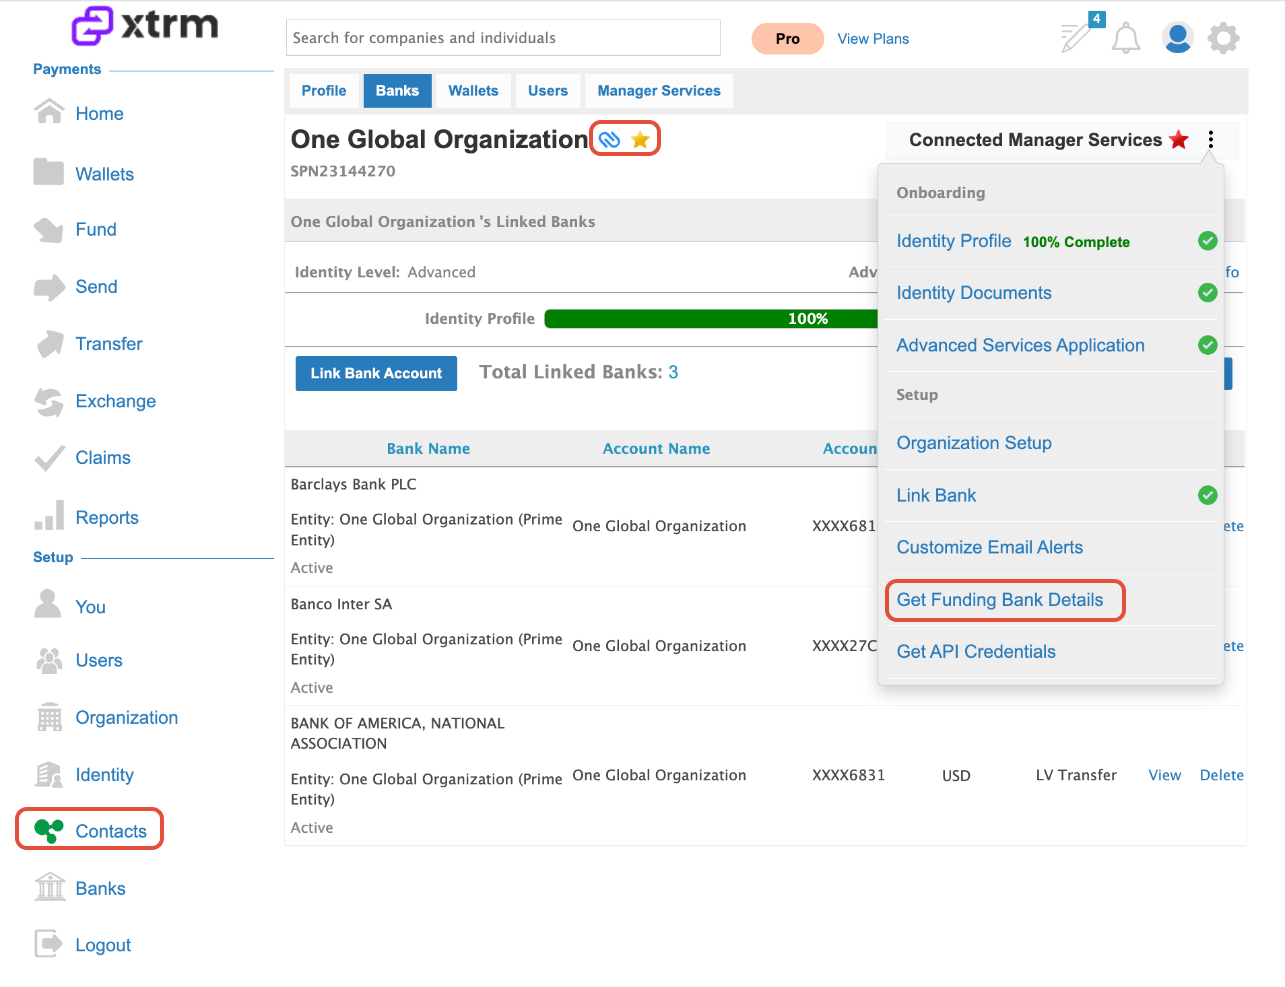The image size is (1285, 987).
Task: Click the red star next to Connected Manager Services
Action: [1179, 140]
